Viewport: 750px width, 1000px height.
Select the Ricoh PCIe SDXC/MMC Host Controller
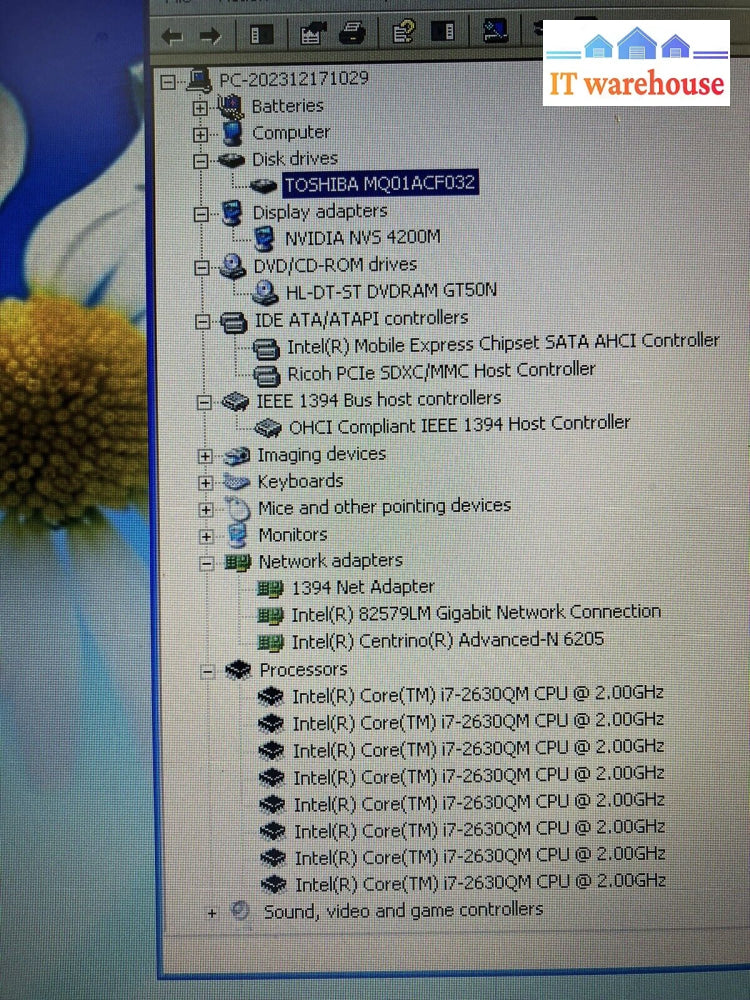(441, 371)
